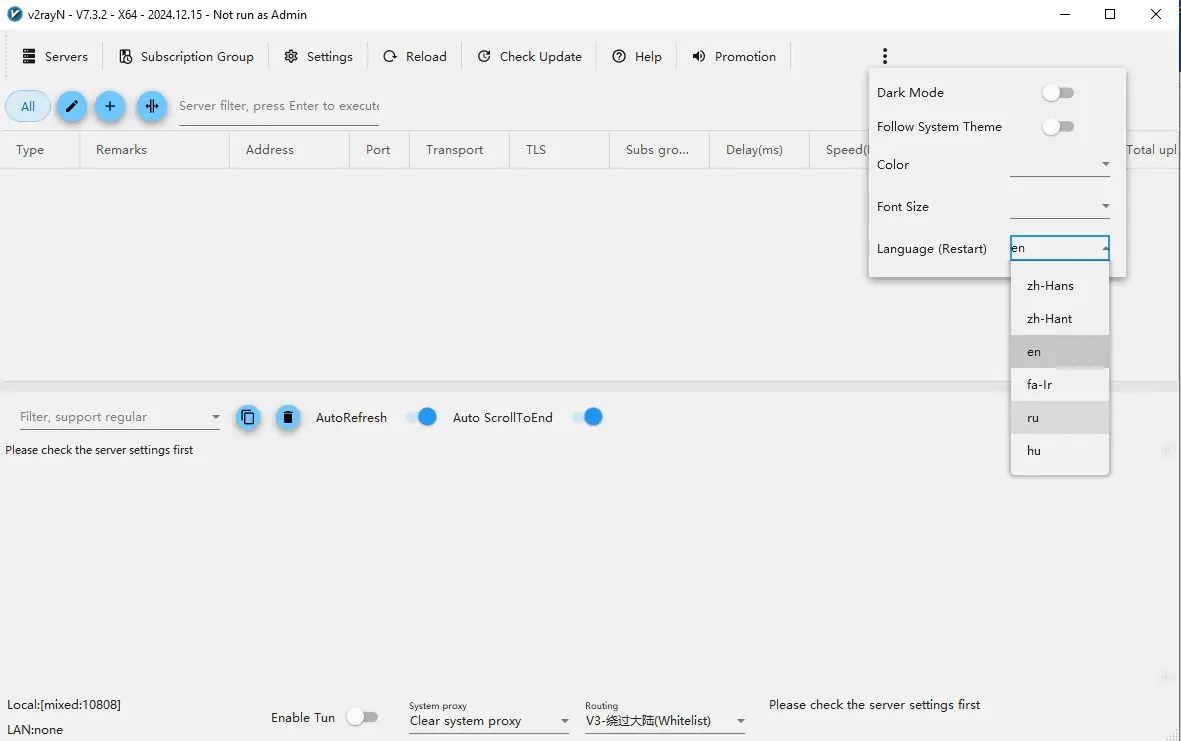Screen dimensions: 1181x741
Task: Toggle the Enable Tun switch
Action: (x=362, y=717)
